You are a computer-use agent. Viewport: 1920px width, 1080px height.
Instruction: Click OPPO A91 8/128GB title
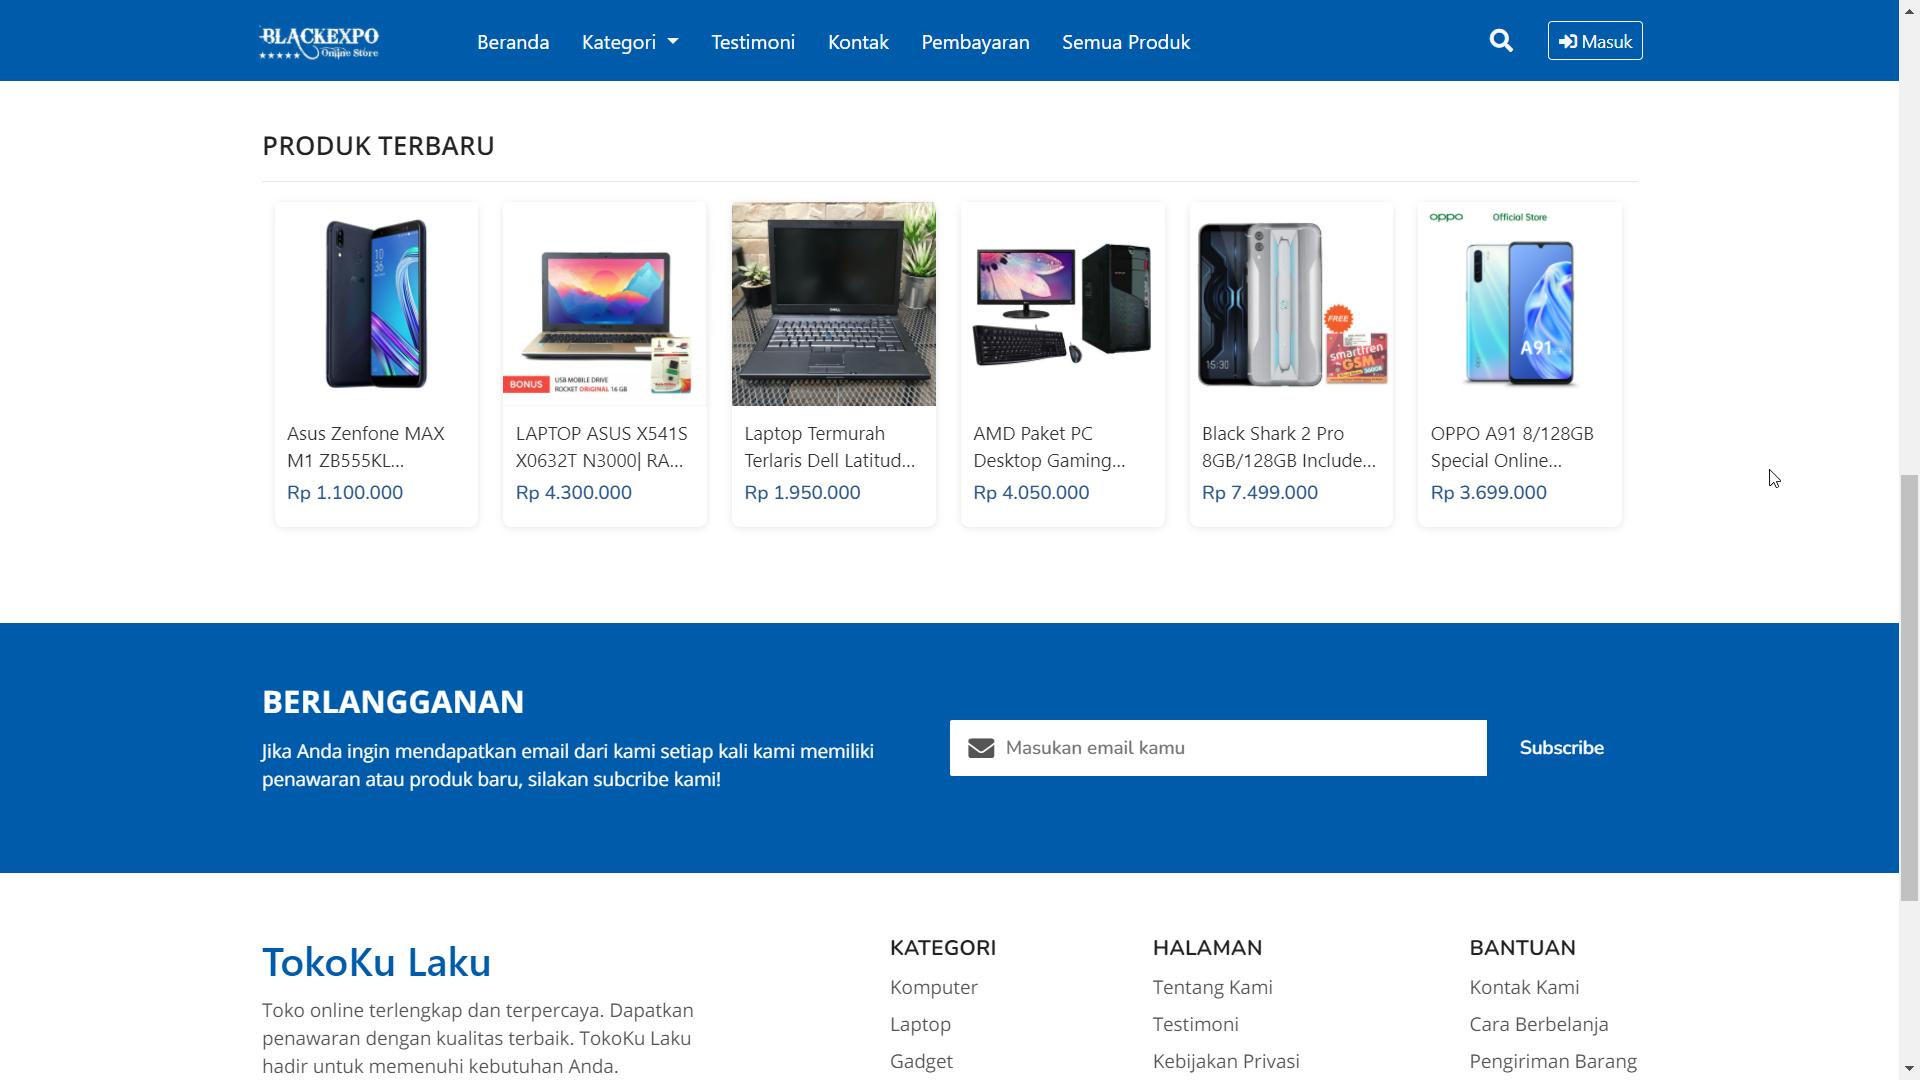click(x=1512, y=447)
